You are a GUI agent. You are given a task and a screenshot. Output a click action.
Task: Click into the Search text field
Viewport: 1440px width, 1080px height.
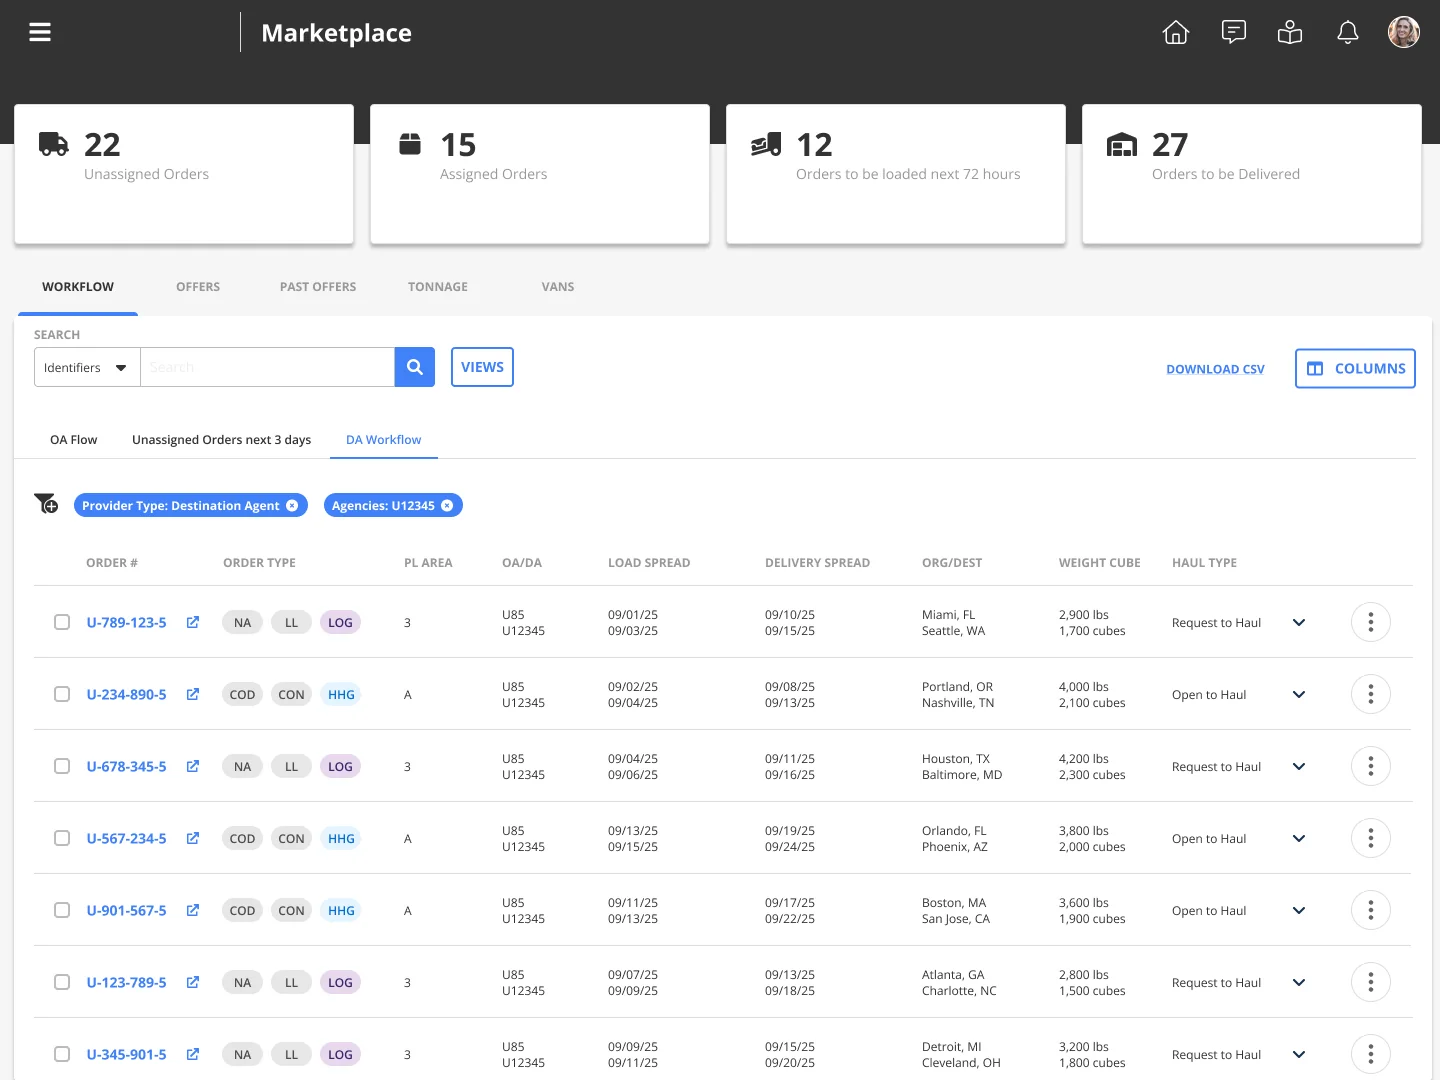(268, 367)
